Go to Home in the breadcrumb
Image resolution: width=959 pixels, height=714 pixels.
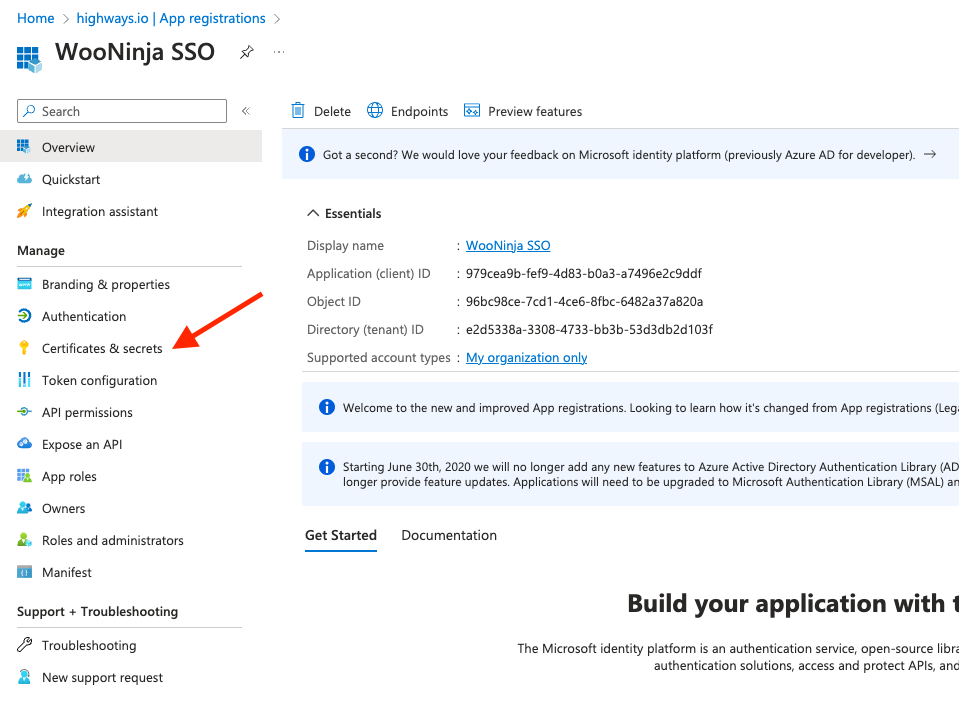click(x=36, y=18)
